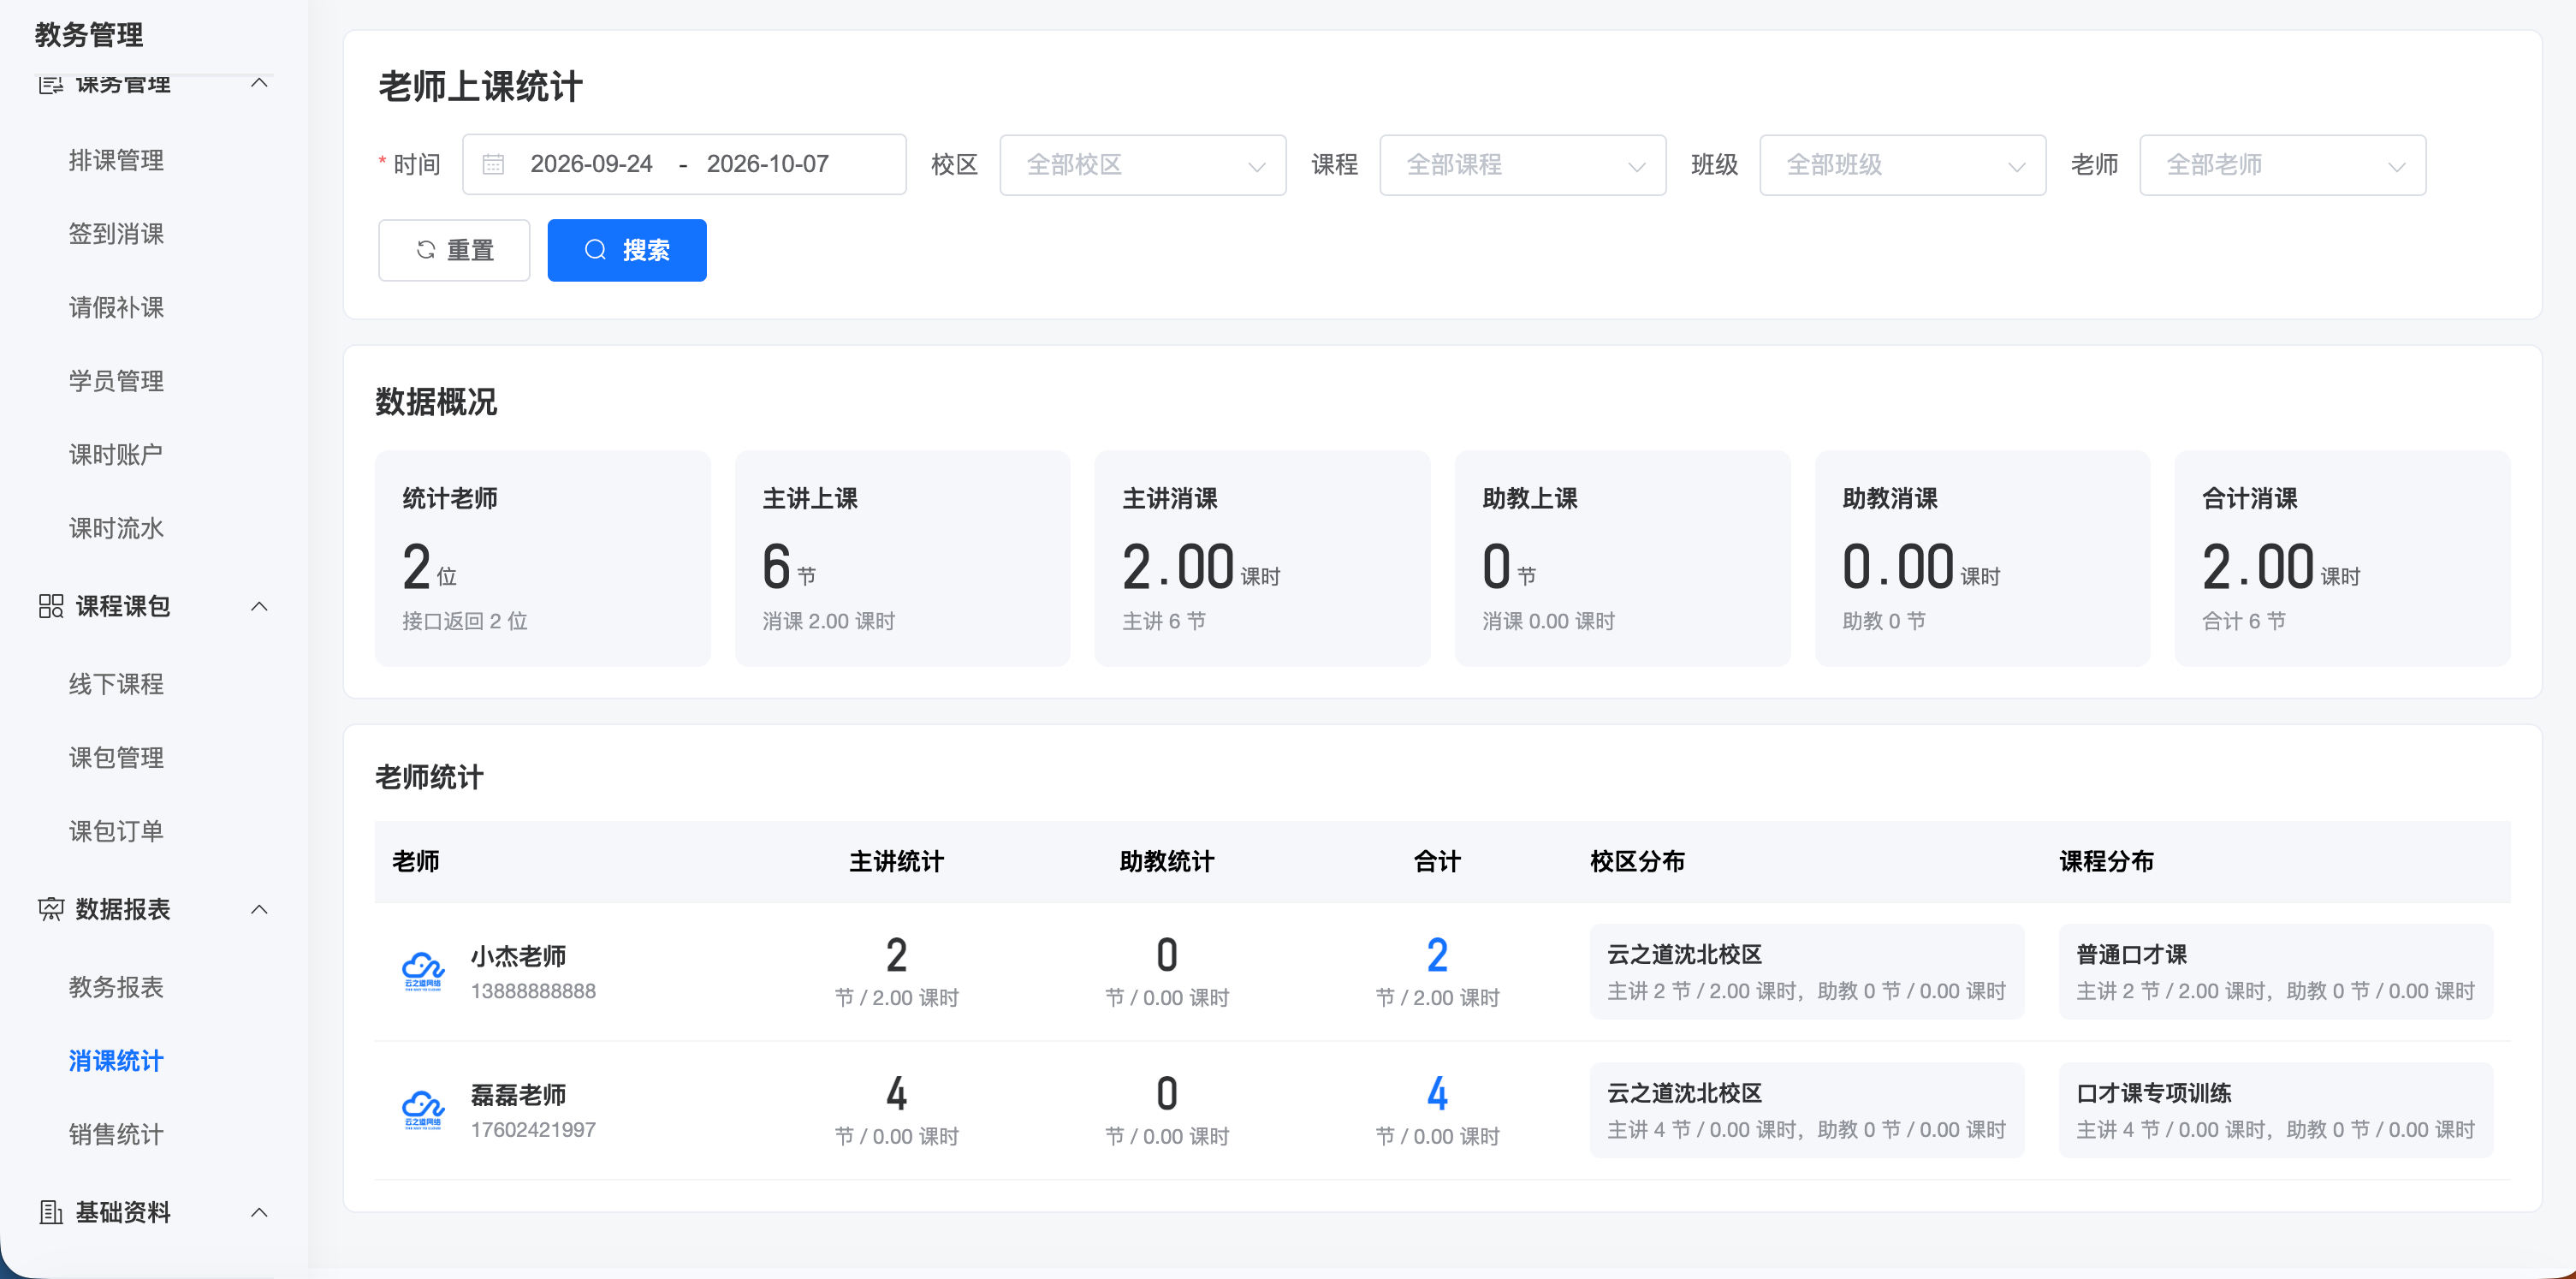Open 排课管理 in sidebar
Screen dimensions: 2576x1279
click(x=116, y=160)
